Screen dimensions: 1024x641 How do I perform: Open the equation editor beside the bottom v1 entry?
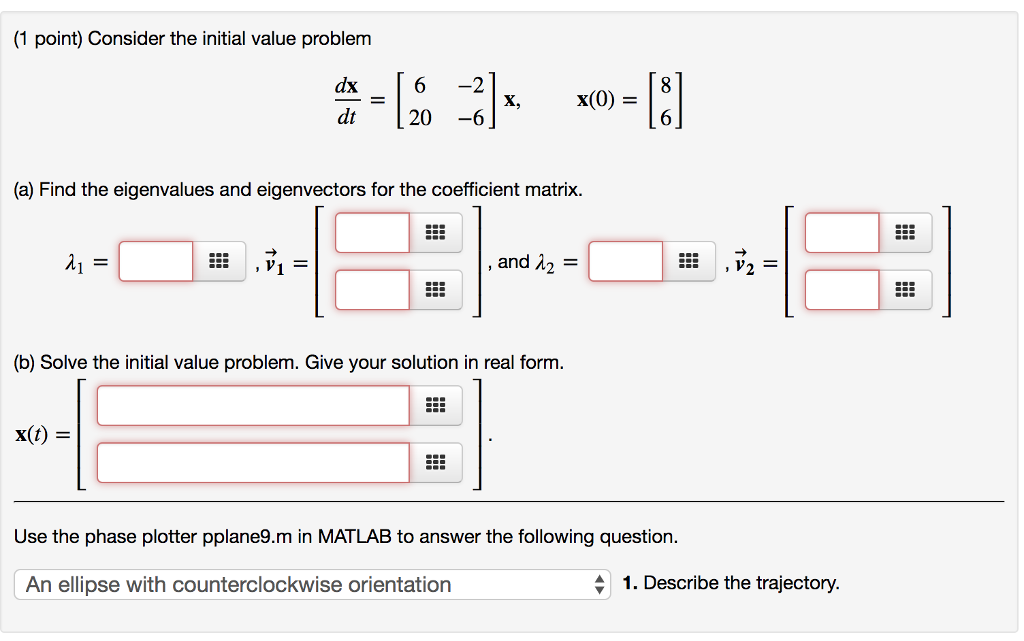(436, 290)
